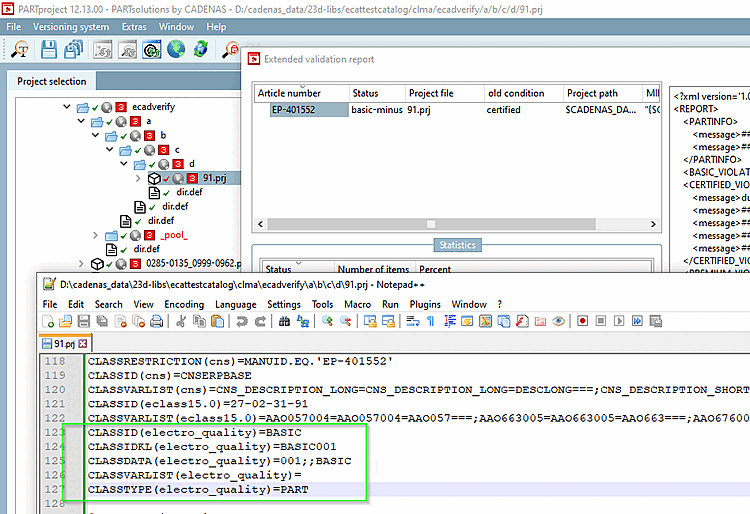Click the Save all icon in PARTproject
Image resolution: width=750 pixels, height=514 pixels.
(x=73, y=50)
